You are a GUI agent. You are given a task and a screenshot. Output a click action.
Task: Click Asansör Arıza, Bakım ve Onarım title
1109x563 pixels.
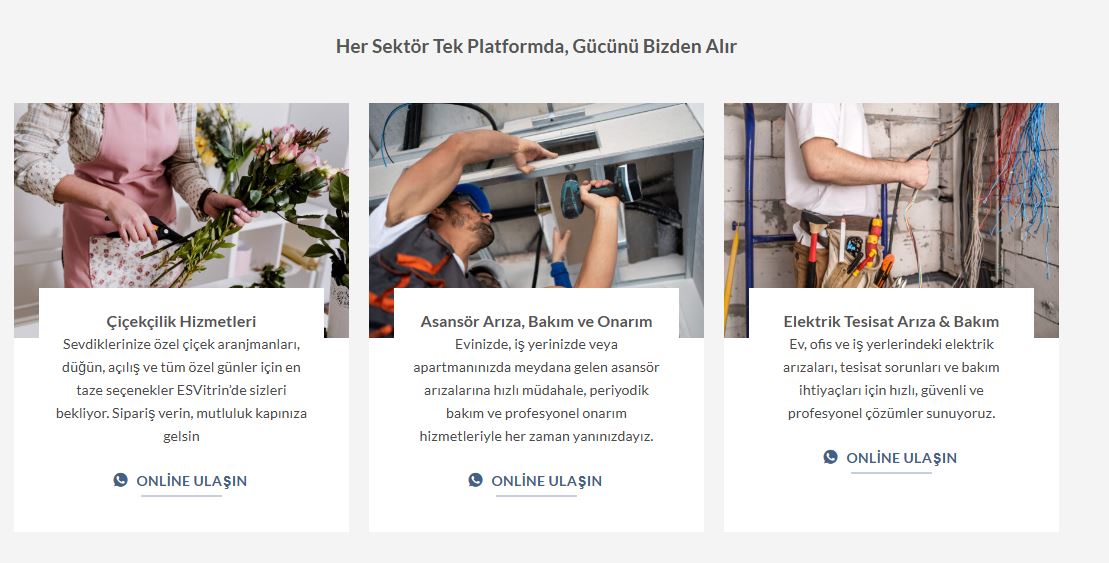(536, 322)
